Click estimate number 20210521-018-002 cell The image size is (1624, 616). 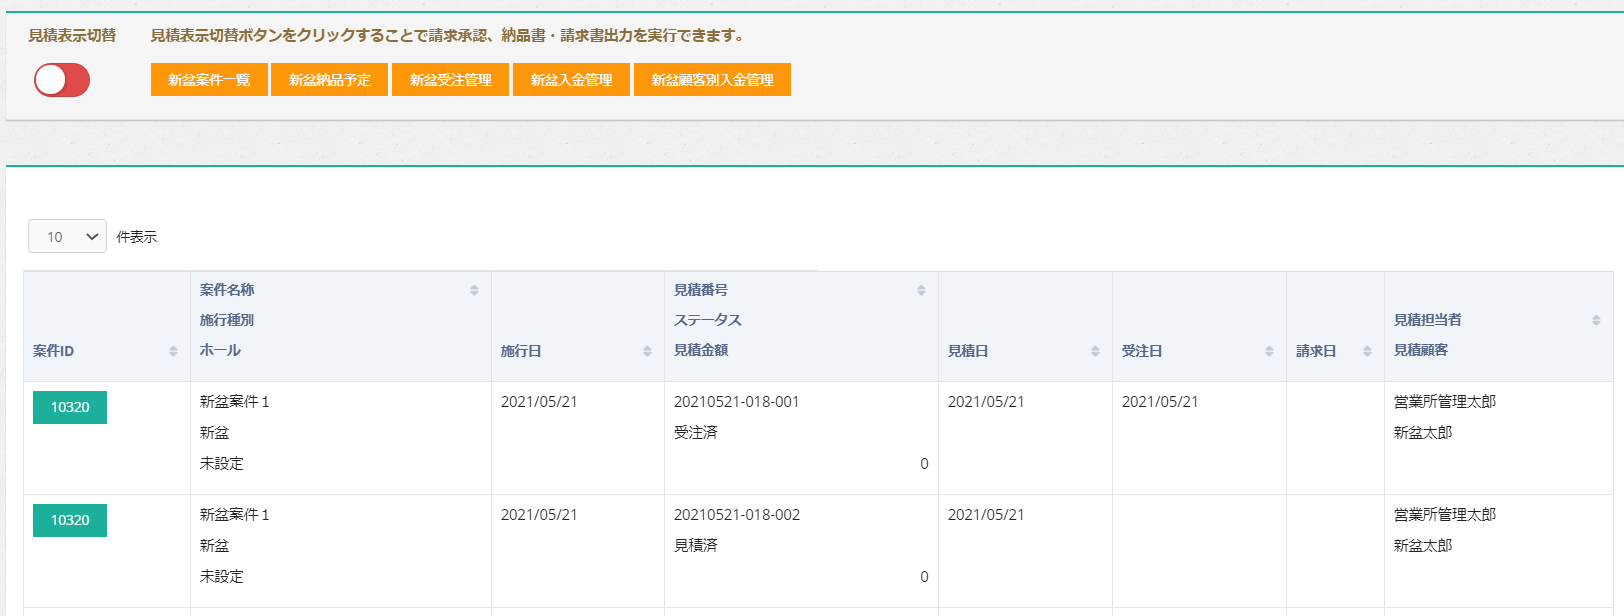(x=736, y=515)
